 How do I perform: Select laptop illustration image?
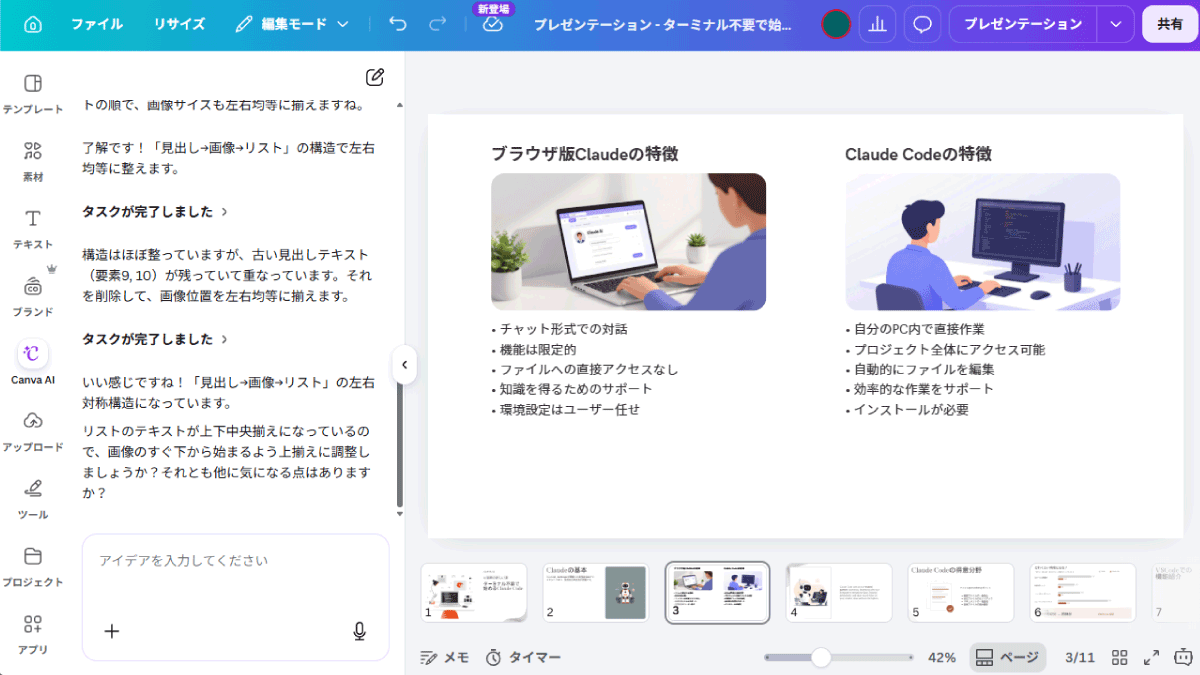tap(628, 242)
